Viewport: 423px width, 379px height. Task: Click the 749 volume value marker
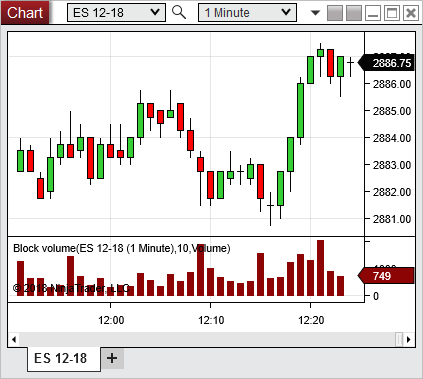tap(386, 276)
